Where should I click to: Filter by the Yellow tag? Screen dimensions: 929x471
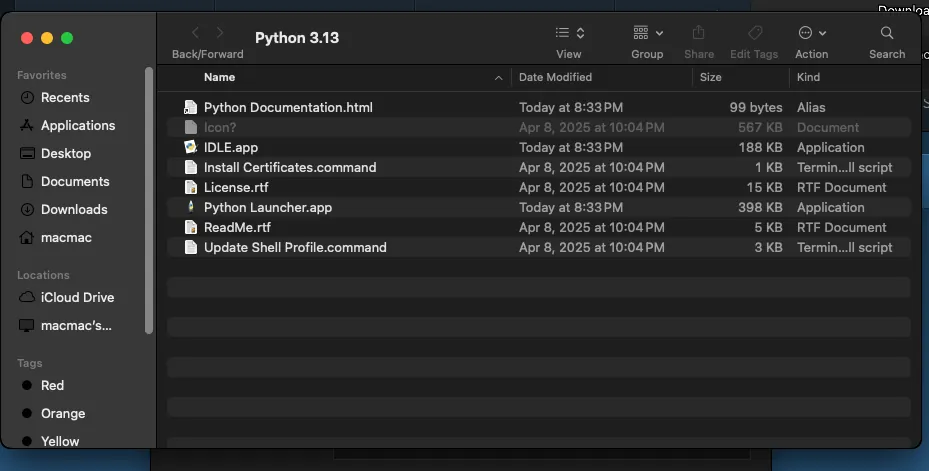pyautogui.click(x=59, y=441)
